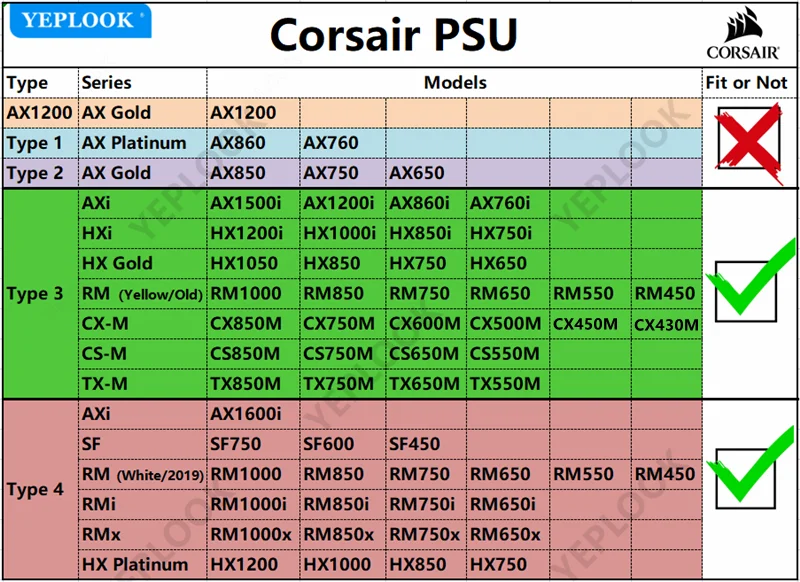Click the Models column header
Screen dimensions: 800x582
tap(455, 83)
